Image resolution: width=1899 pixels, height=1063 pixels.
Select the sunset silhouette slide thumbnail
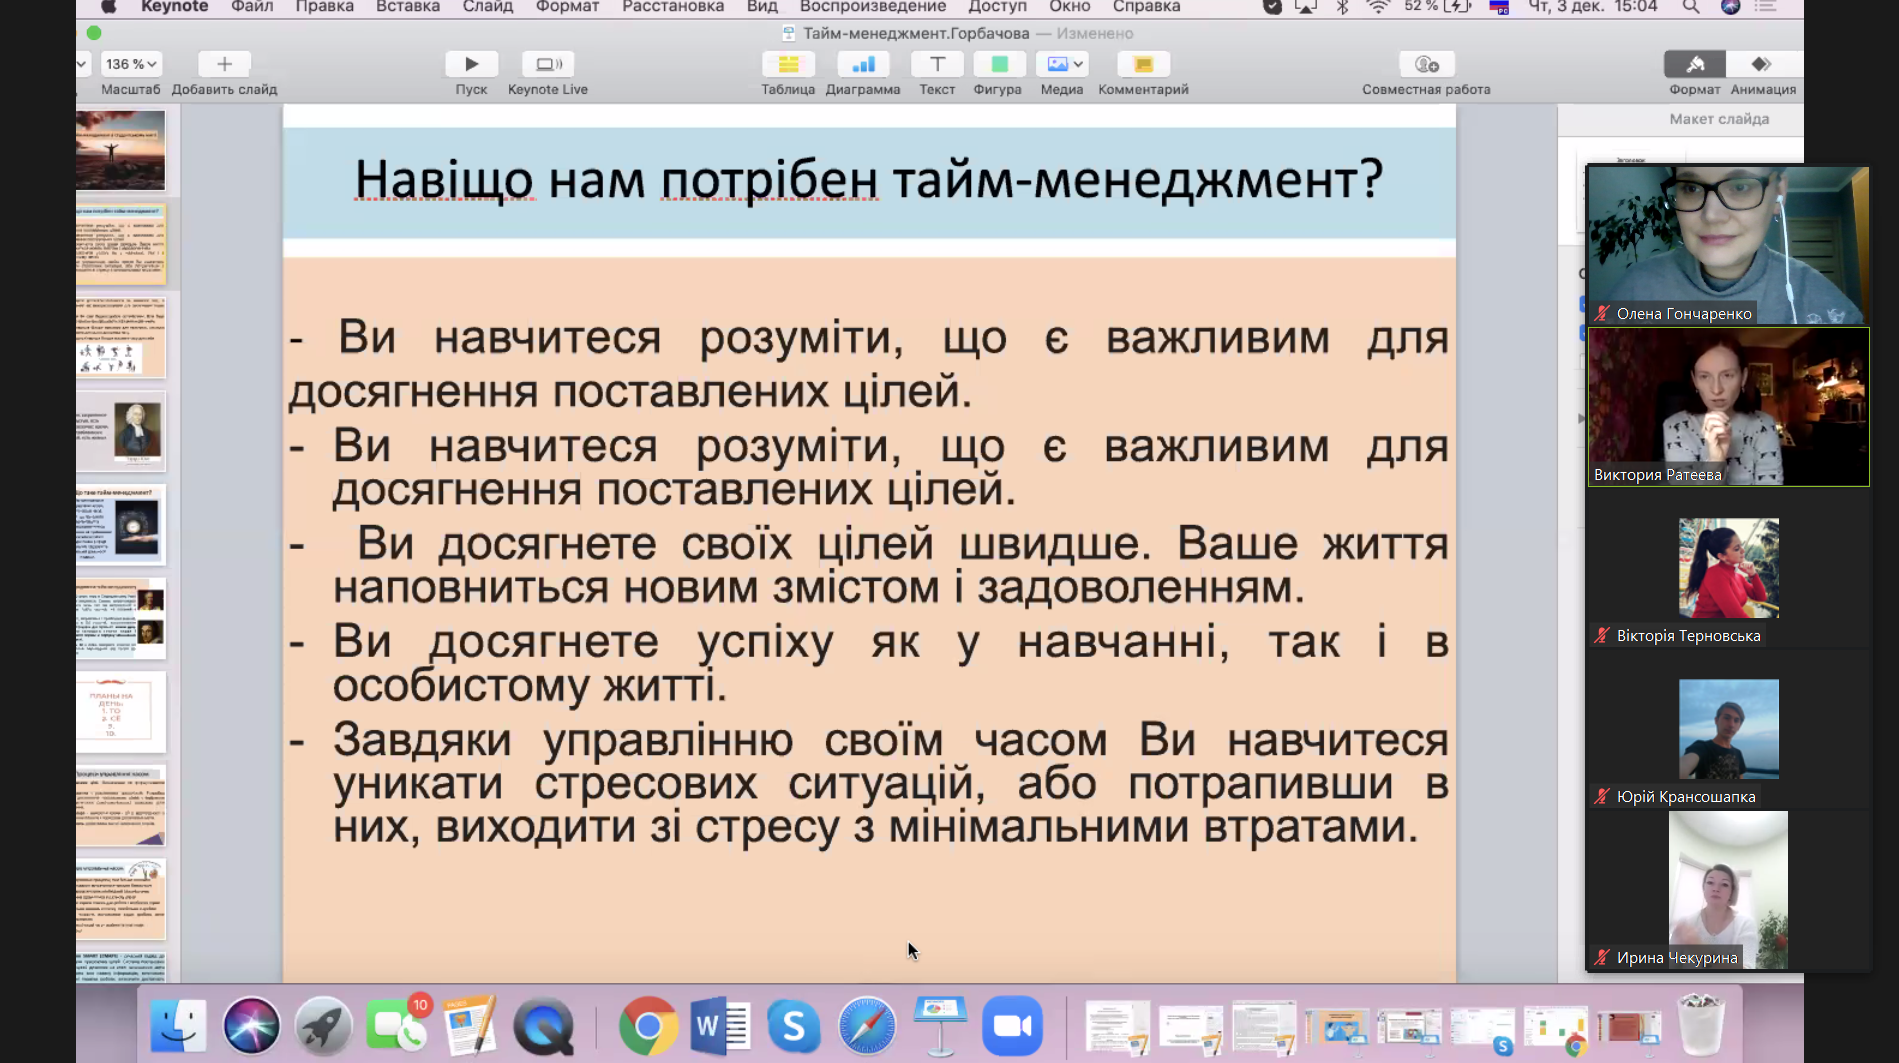click(x=120, y=150)
